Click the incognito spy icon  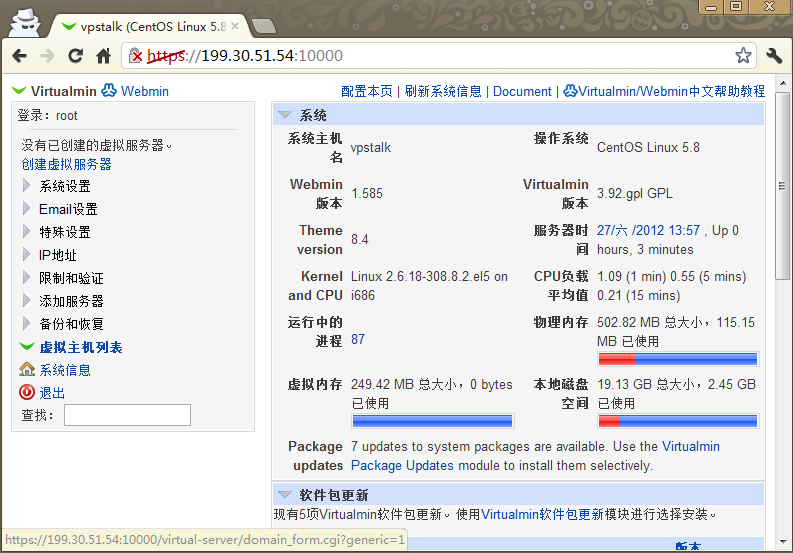(x=25, y=22)
